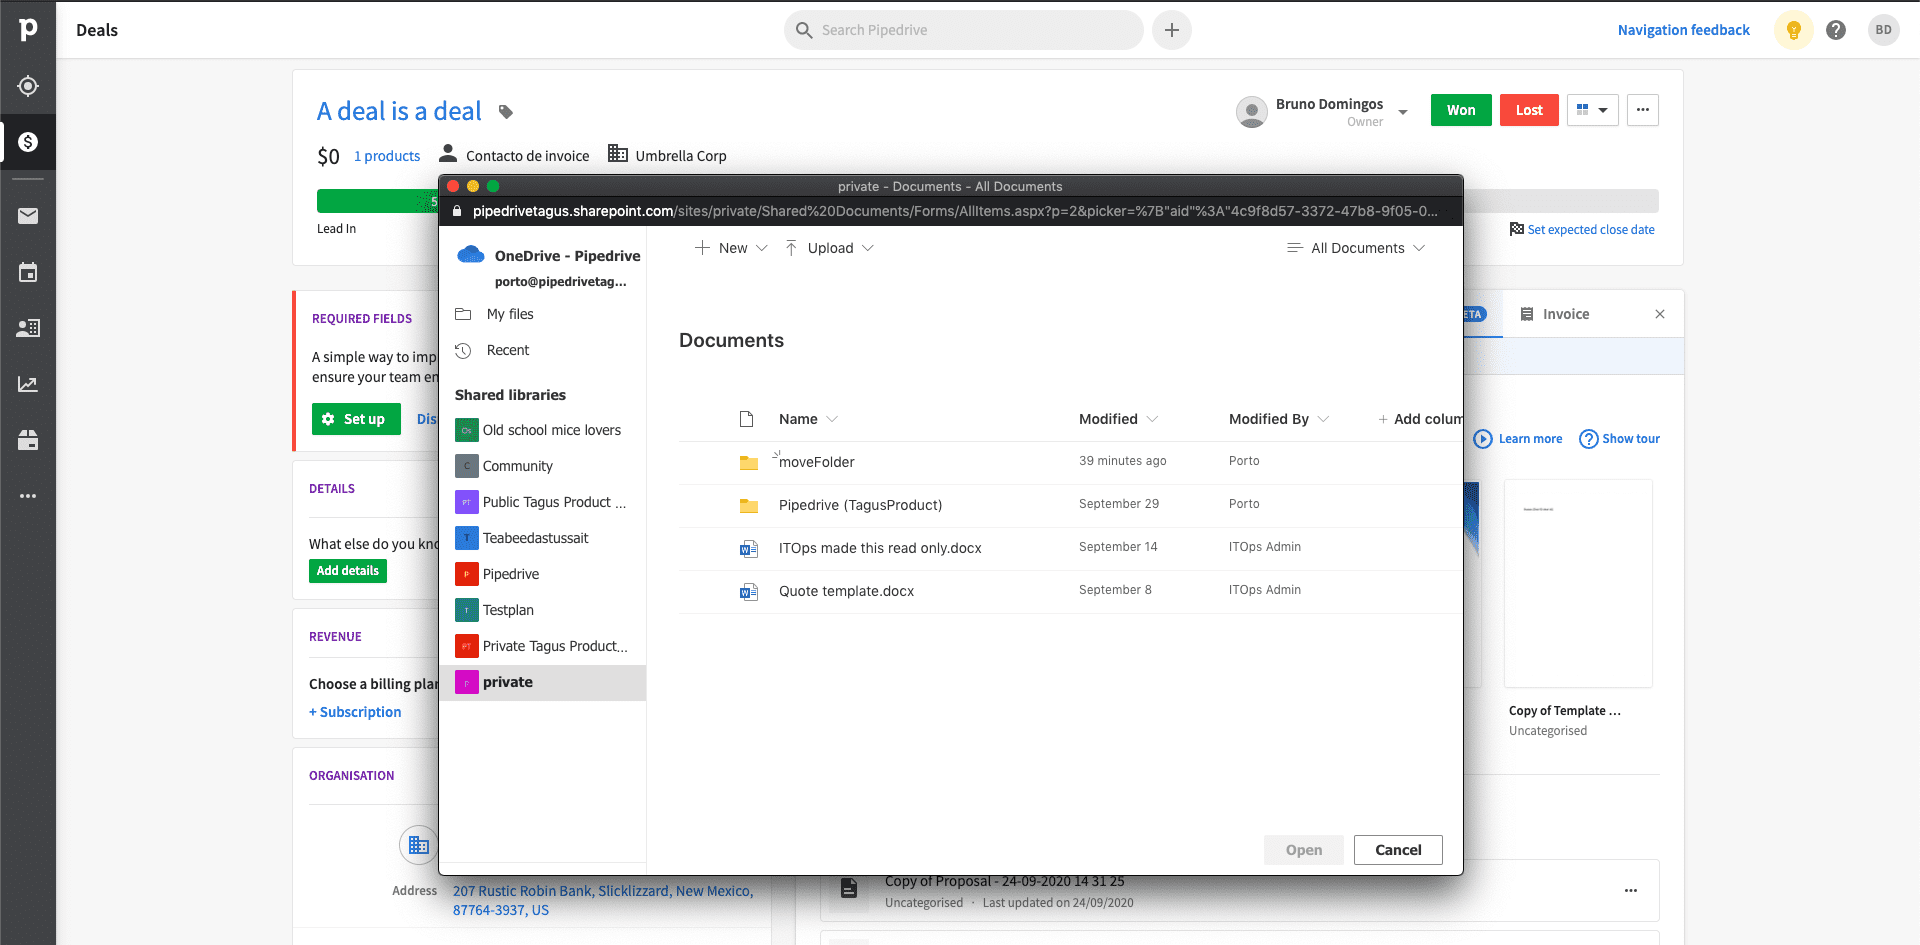Open Deals dollar icon in sidebar
This screenshot has width=1920, height=945.
tap(28, 142)
